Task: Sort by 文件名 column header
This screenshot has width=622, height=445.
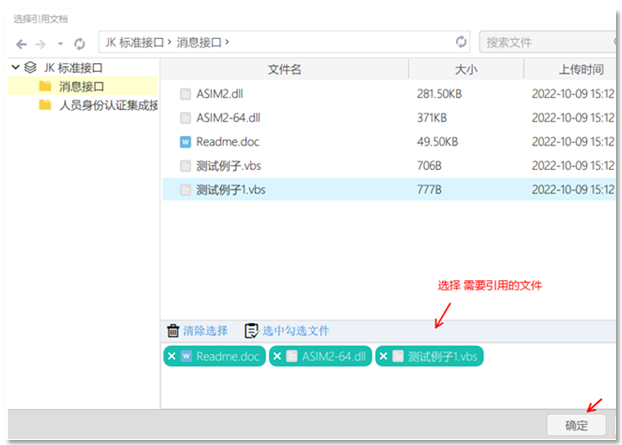Action: pyautogui.click(x=284, y=69)
